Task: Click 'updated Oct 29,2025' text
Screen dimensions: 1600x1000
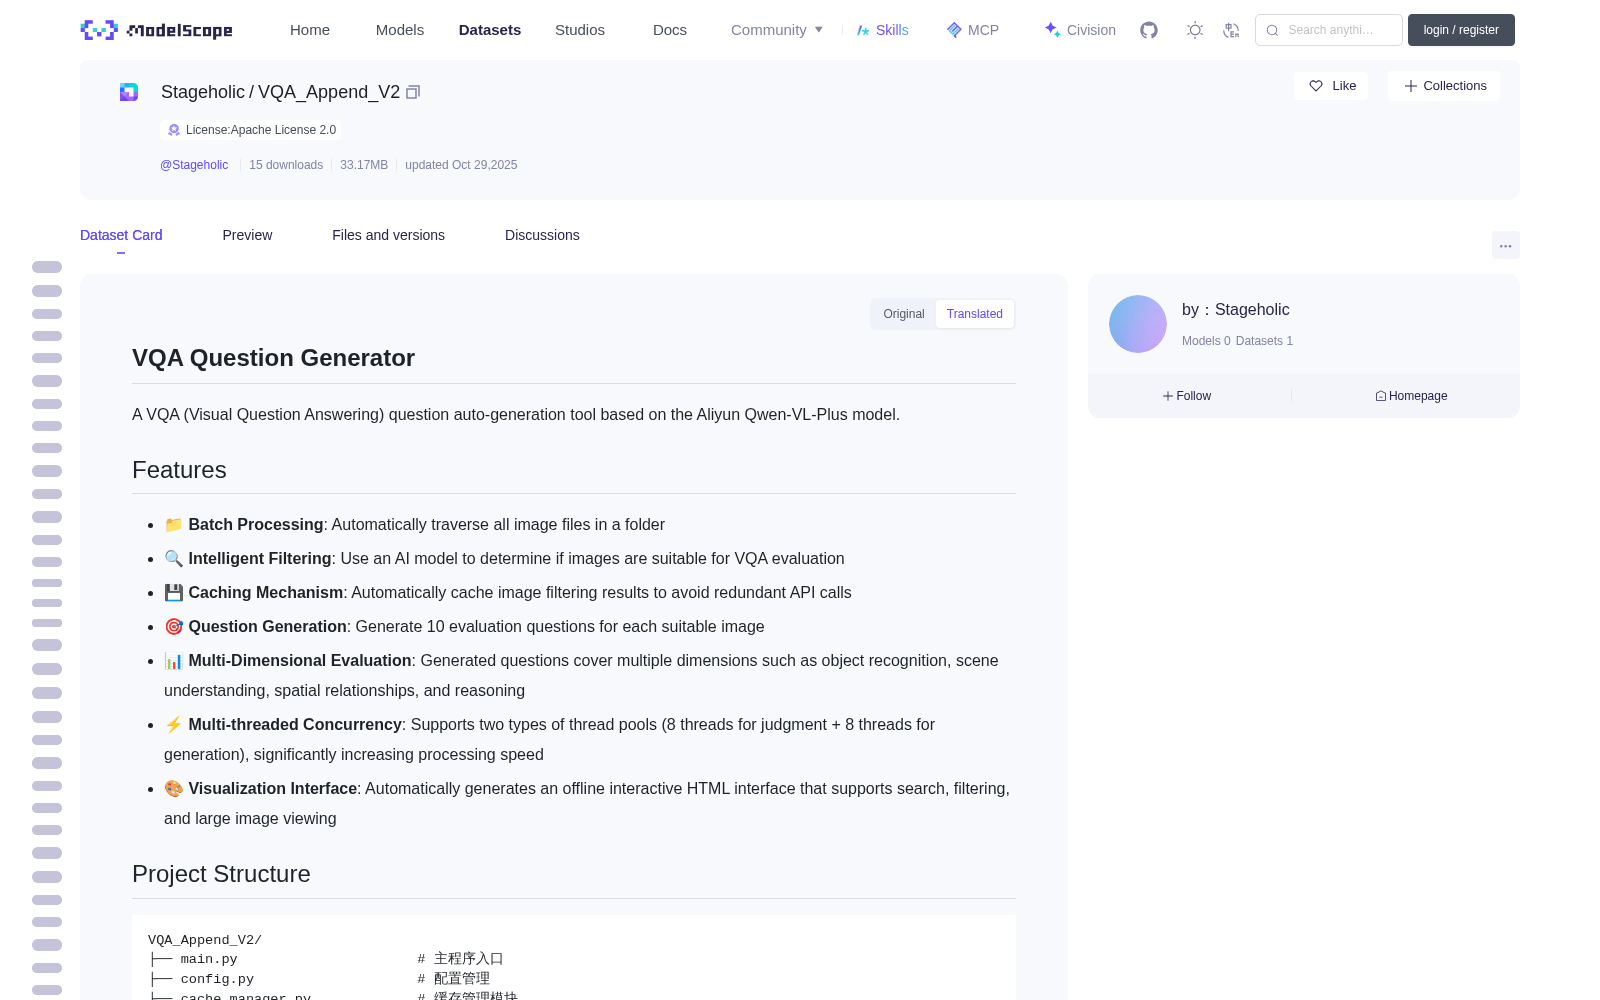Action: coord(461,165)
